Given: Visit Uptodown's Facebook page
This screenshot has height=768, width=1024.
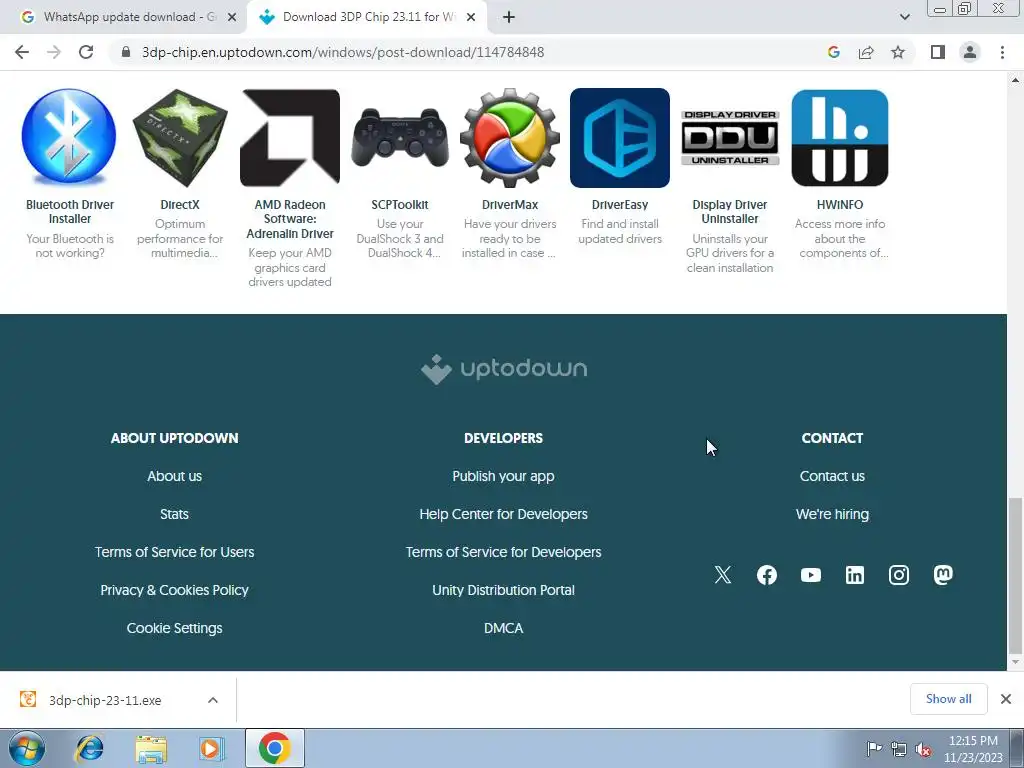Looking at the screenshot, I should pyautogui.click(x=767, y=575).
